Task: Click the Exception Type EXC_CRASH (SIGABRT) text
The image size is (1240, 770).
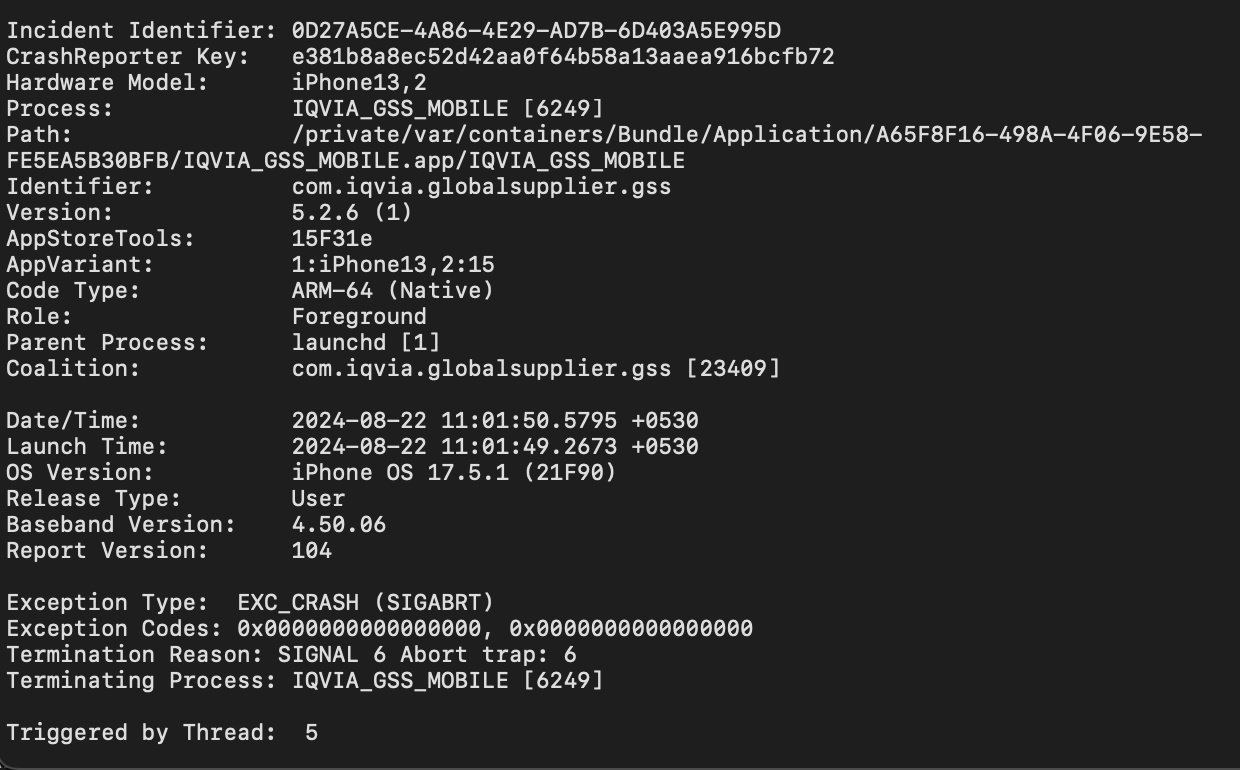Action: point(366,603)
